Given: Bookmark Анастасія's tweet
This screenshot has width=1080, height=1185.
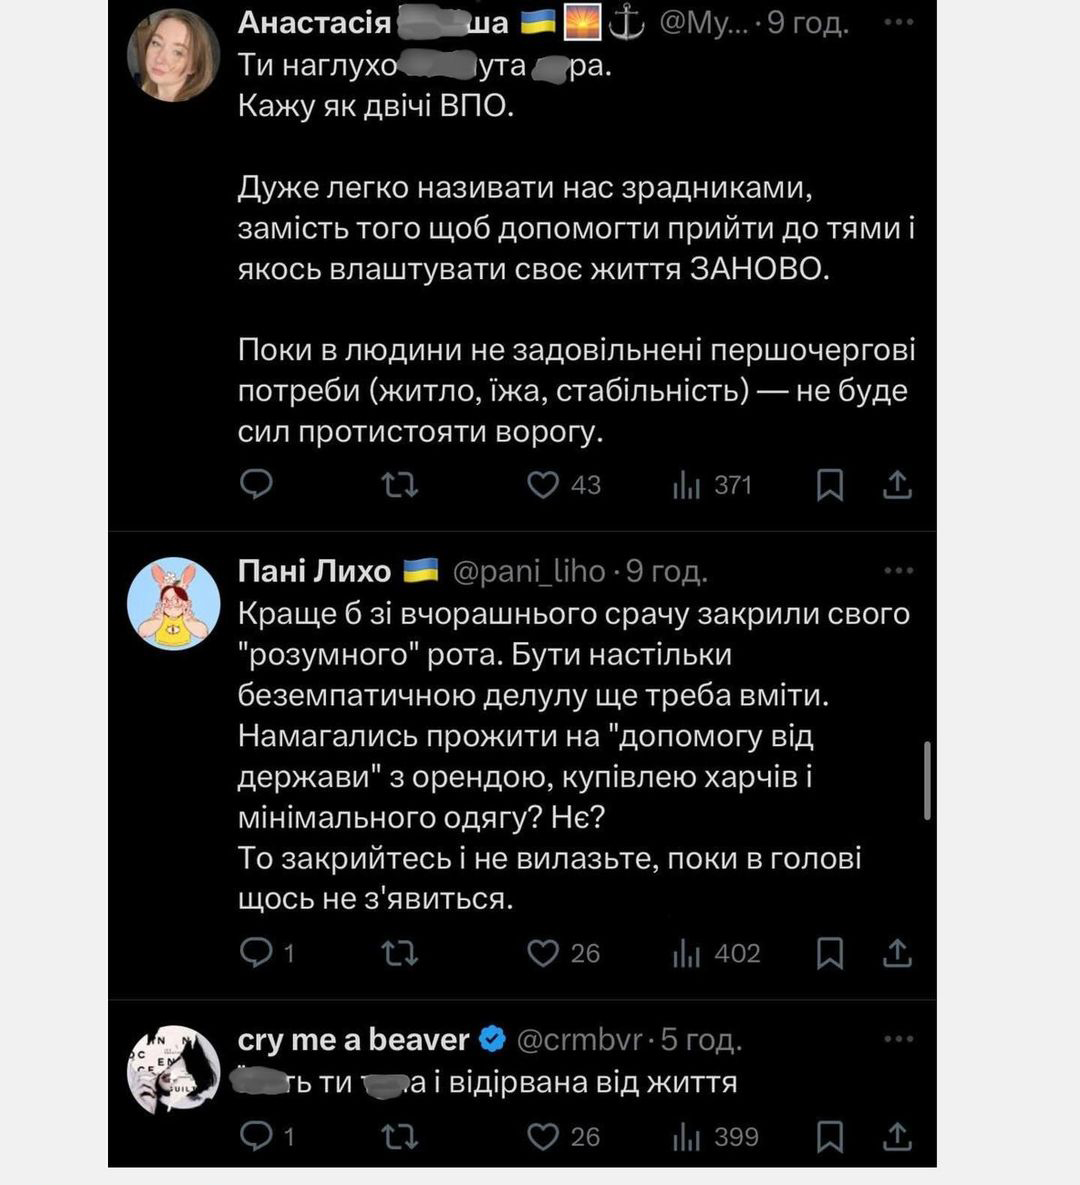Looking at the screenshot, I should [x=830, y=485].
